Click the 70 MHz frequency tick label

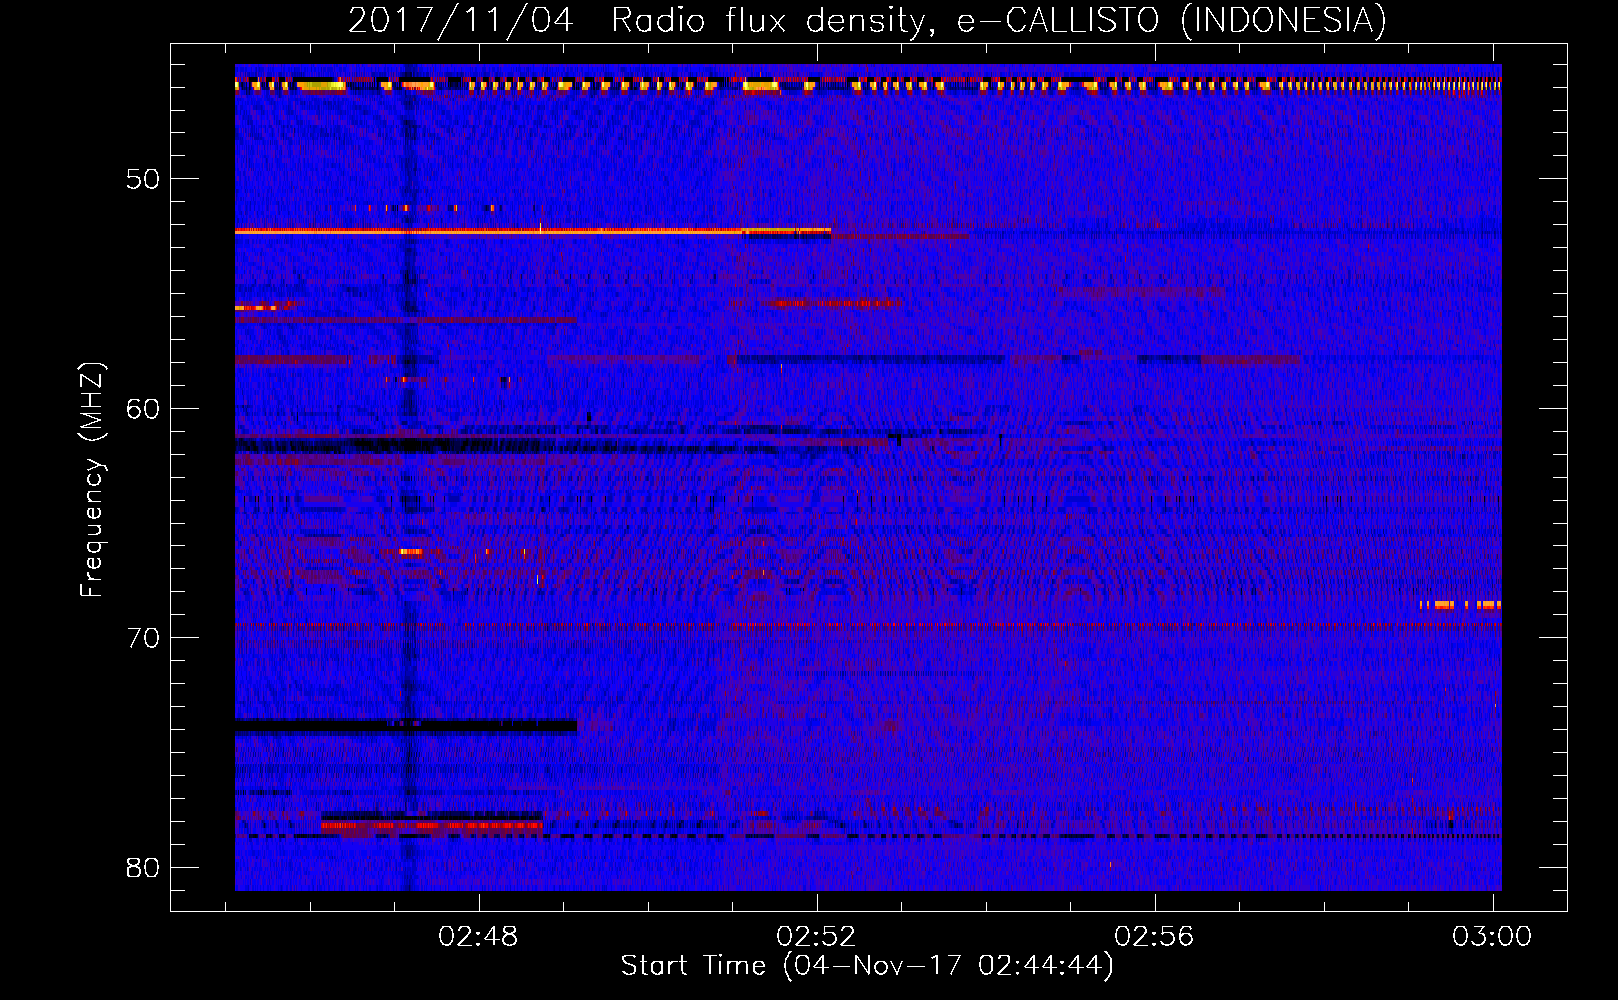click(142, 638)
